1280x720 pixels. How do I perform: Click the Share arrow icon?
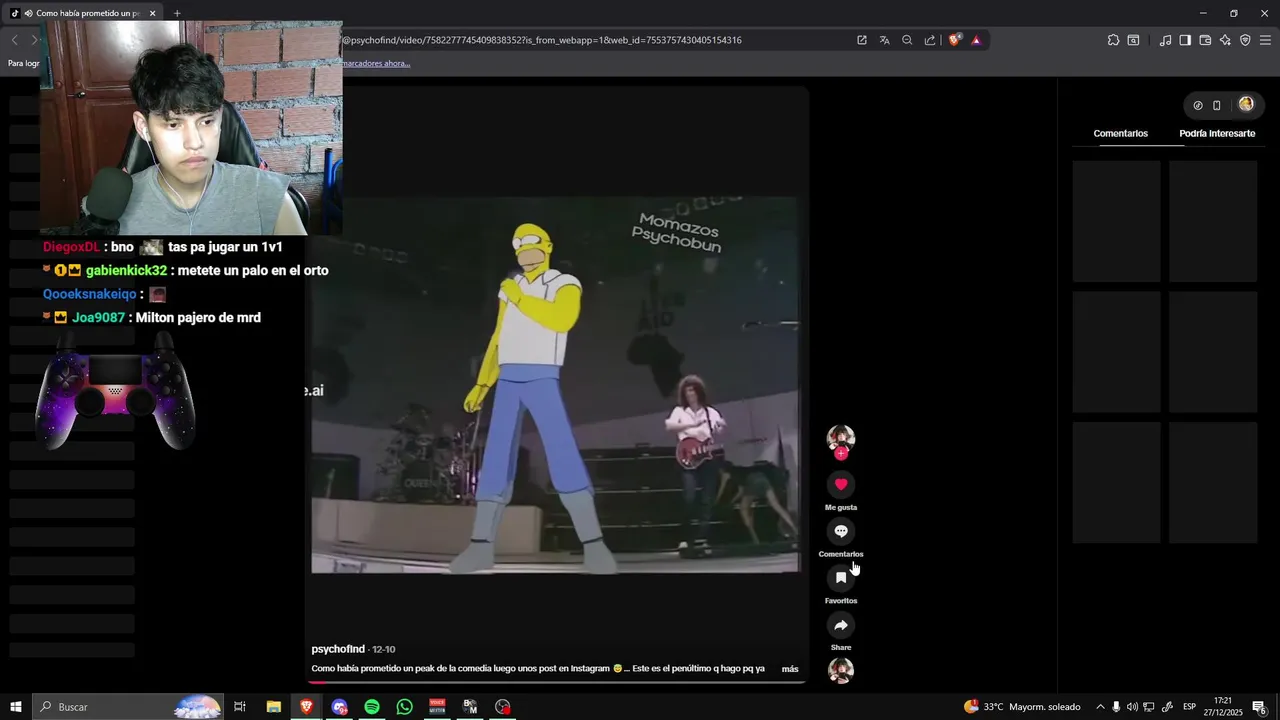841,625
